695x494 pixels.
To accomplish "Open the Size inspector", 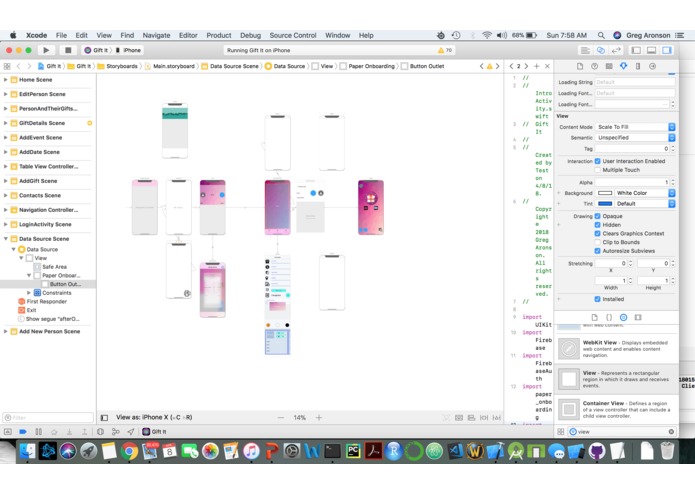I will pos(638,66).
